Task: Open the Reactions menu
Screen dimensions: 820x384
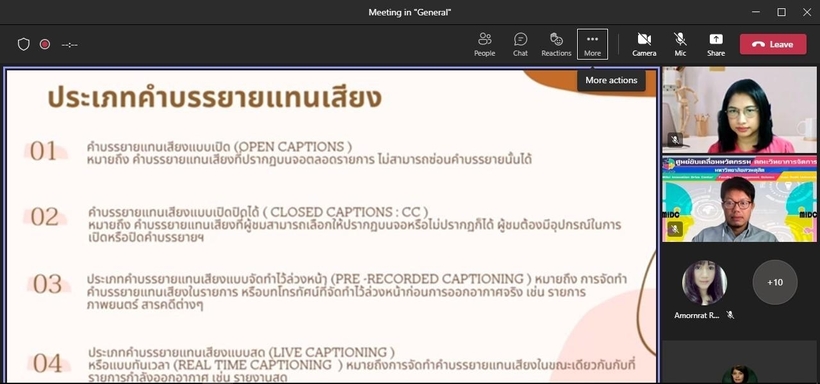Action: coord(556,44)
